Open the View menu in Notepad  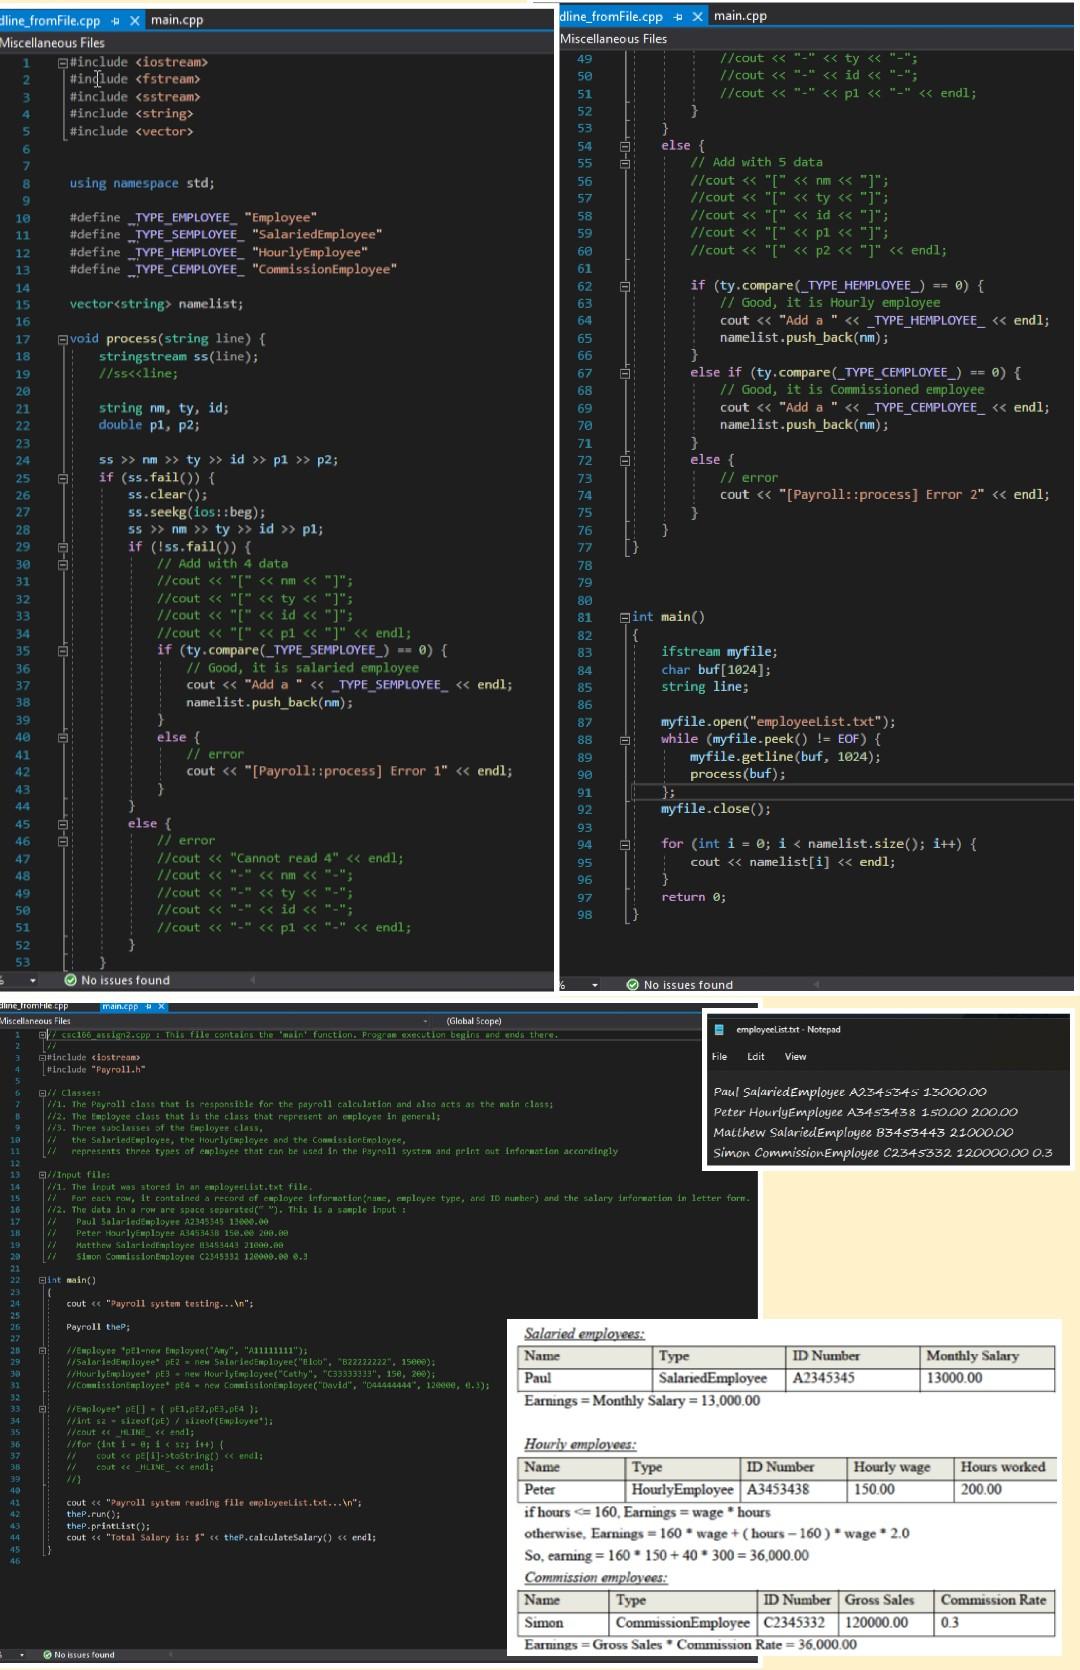tap(795, 1056)
